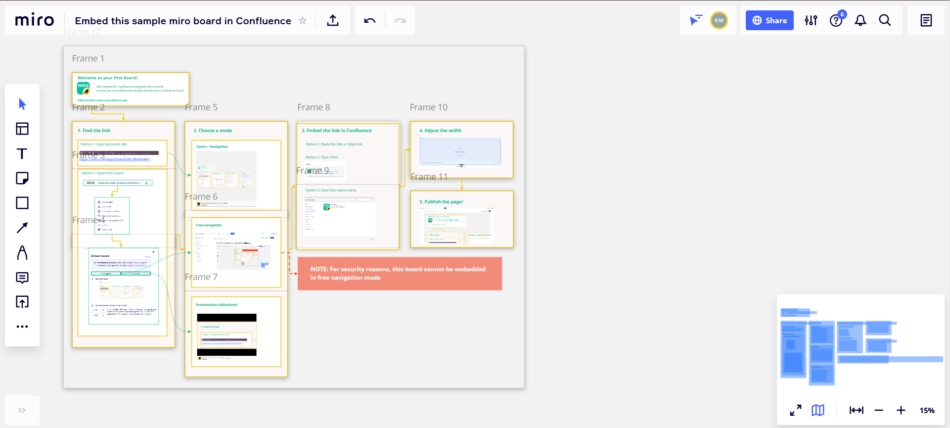Viewport: 950px width, 428px height.
Task: Select the pen drawing tool
Action: tap(22, 252)
